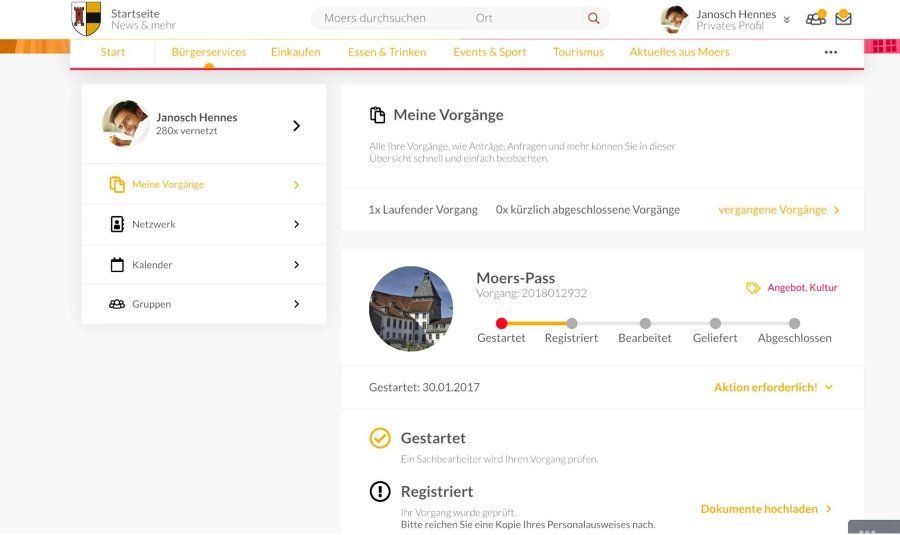Click the 280x vernetzt text

[x=187, y=131]
